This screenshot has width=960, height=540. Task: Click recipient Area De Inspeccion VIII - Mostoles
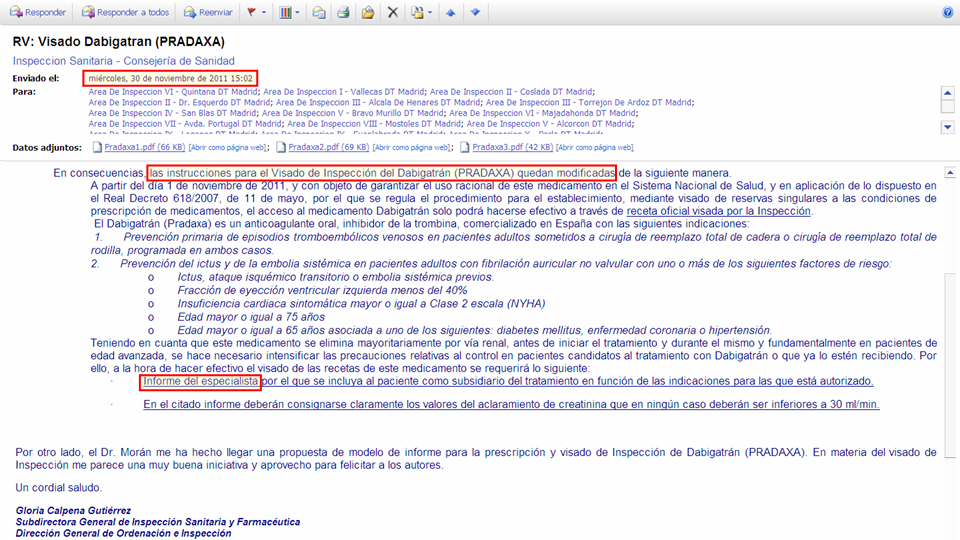(374, 124)
